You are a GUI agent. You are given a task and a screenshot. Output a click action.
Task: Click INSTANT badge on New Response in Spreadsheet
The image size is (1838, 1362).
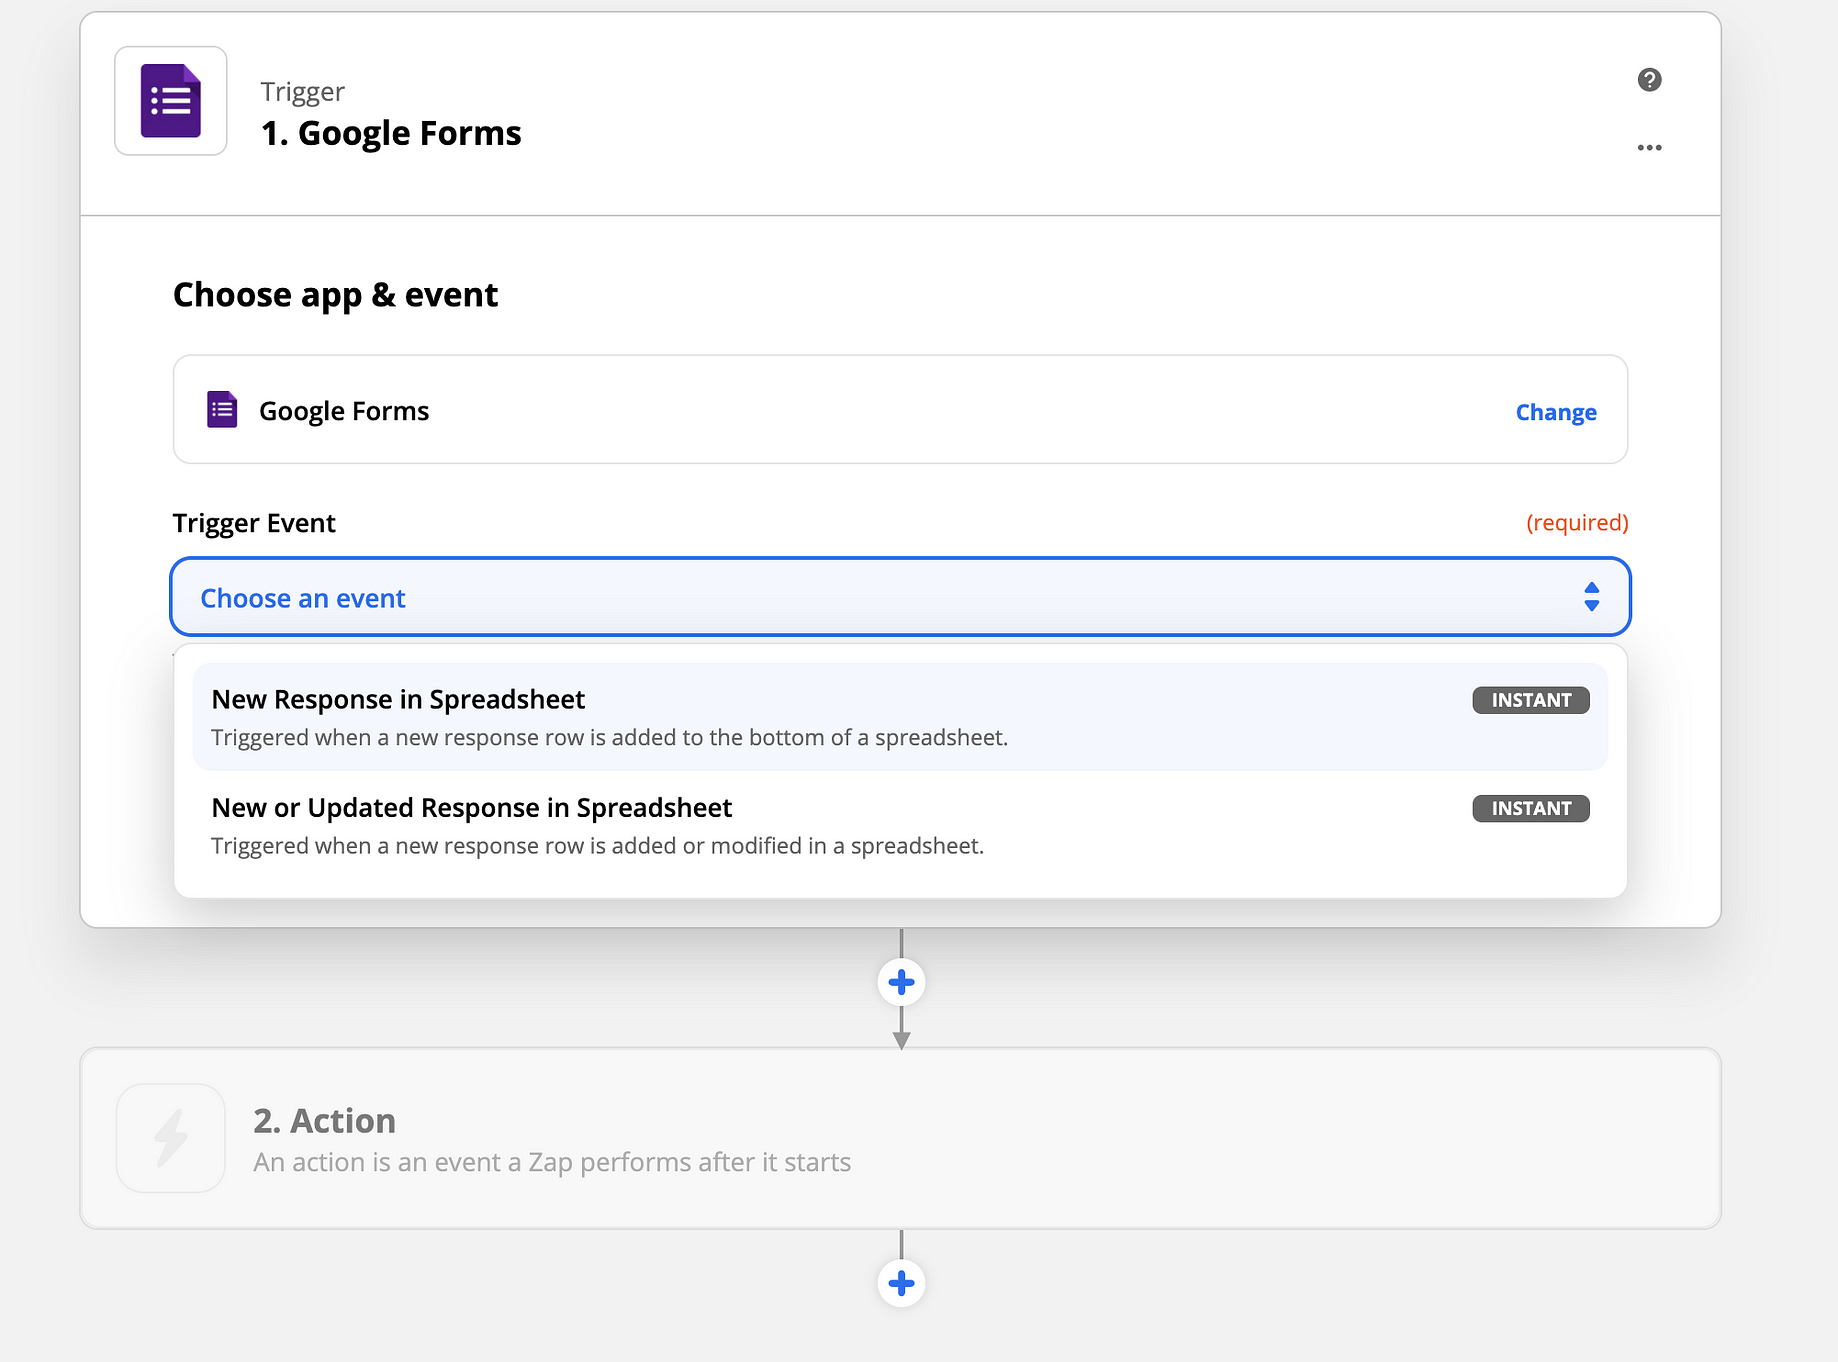[x=1531, y=700]
